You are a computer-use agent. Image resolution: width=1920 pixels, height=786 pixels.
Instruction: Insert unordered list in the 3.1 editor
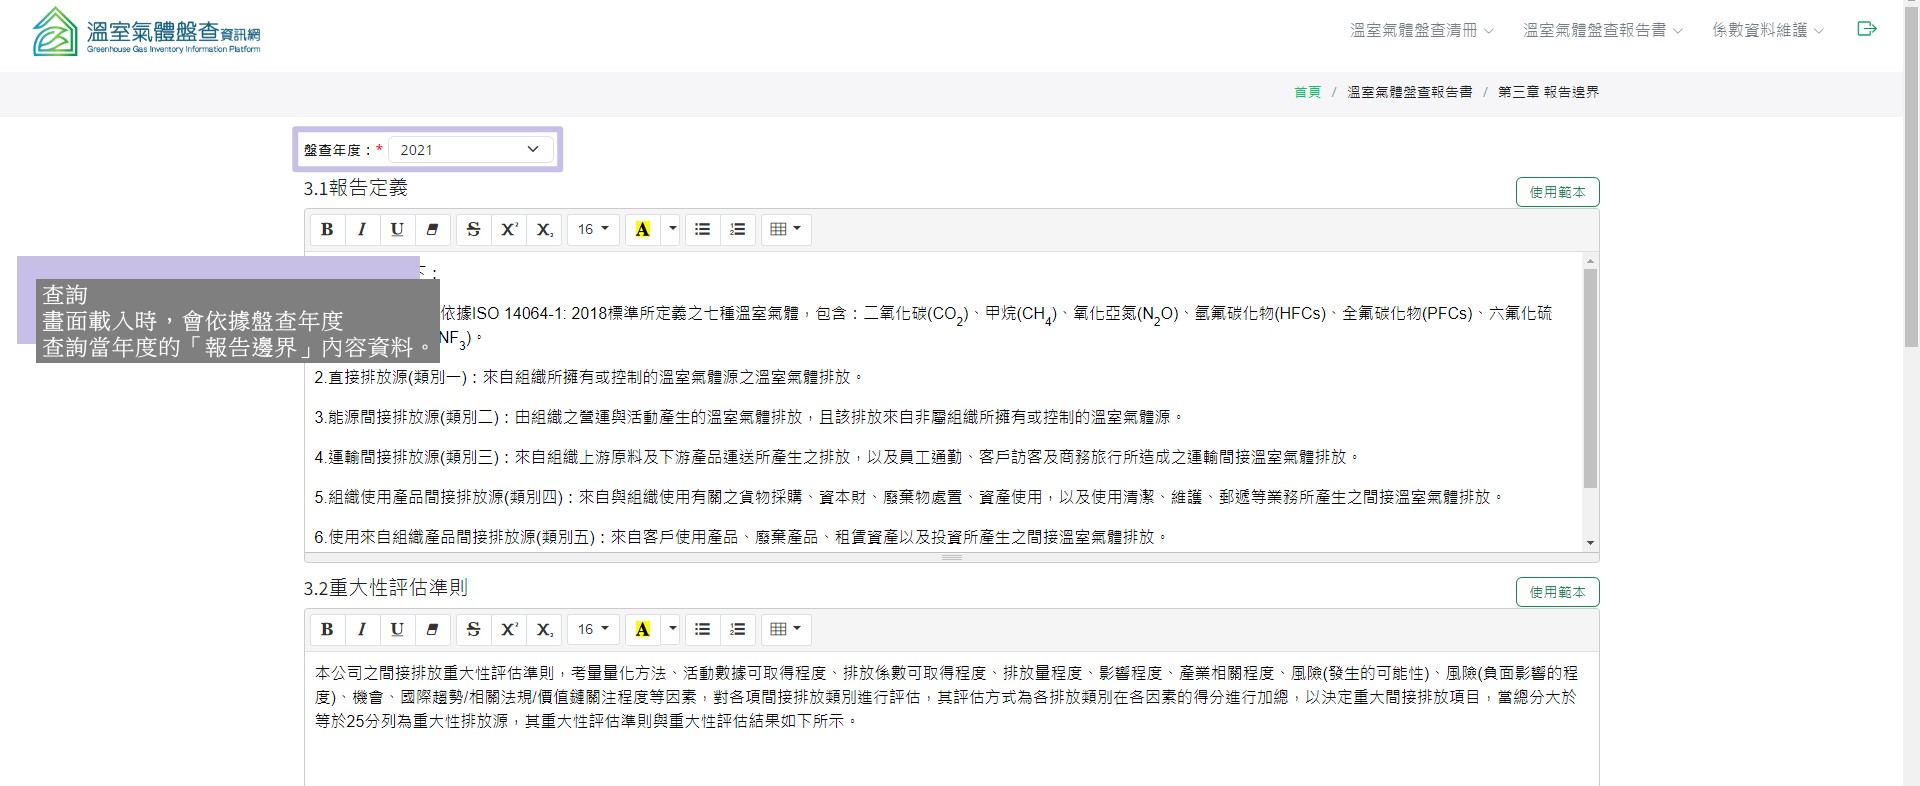tap(703, 229)
